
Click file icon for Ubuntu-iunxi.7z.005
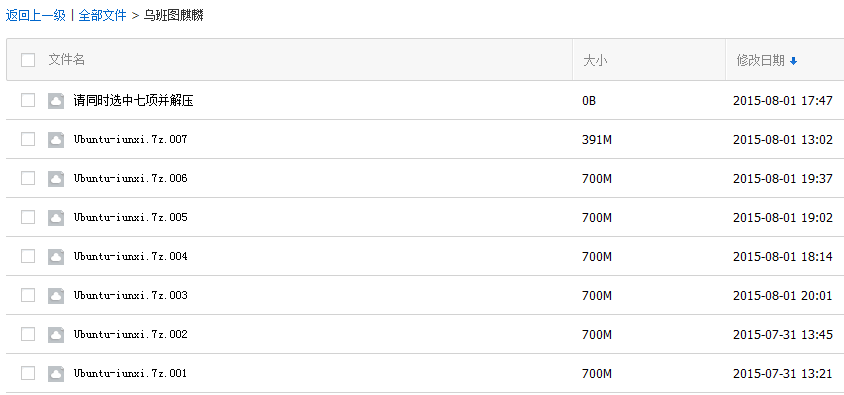coord(56,218)
